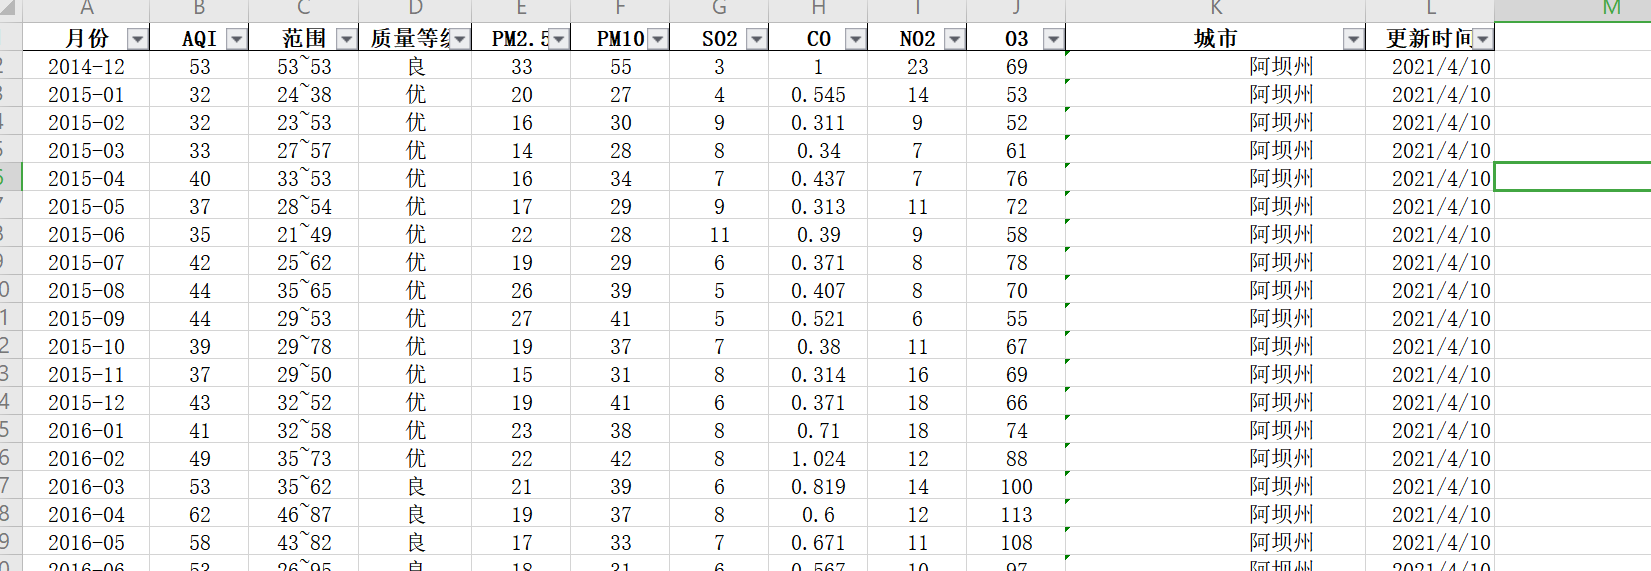The height and width of the screenshot is (571, 1651).
Task: Open the AQI column filter dropdown
Action: pyautogui.click(x=237, y=39)
